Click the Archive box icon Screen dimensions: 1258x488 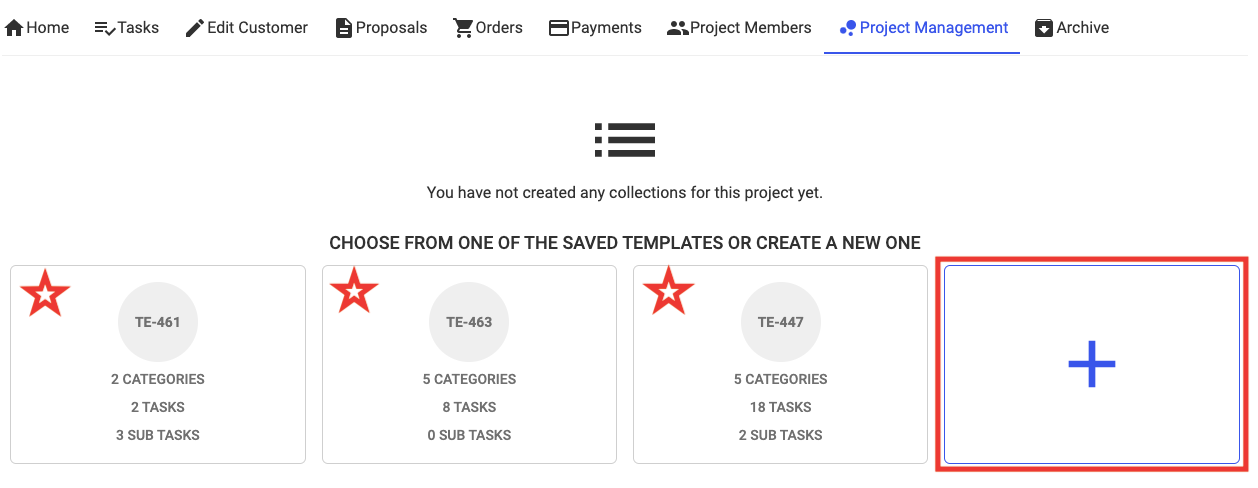1044,28
